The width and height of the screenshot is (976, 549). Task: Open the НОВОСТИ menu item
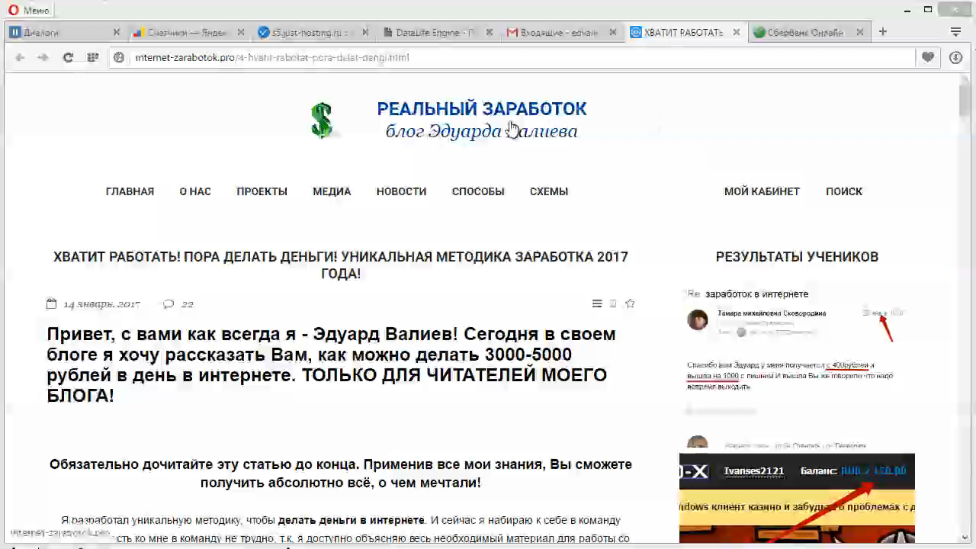(x=401, y=192)
